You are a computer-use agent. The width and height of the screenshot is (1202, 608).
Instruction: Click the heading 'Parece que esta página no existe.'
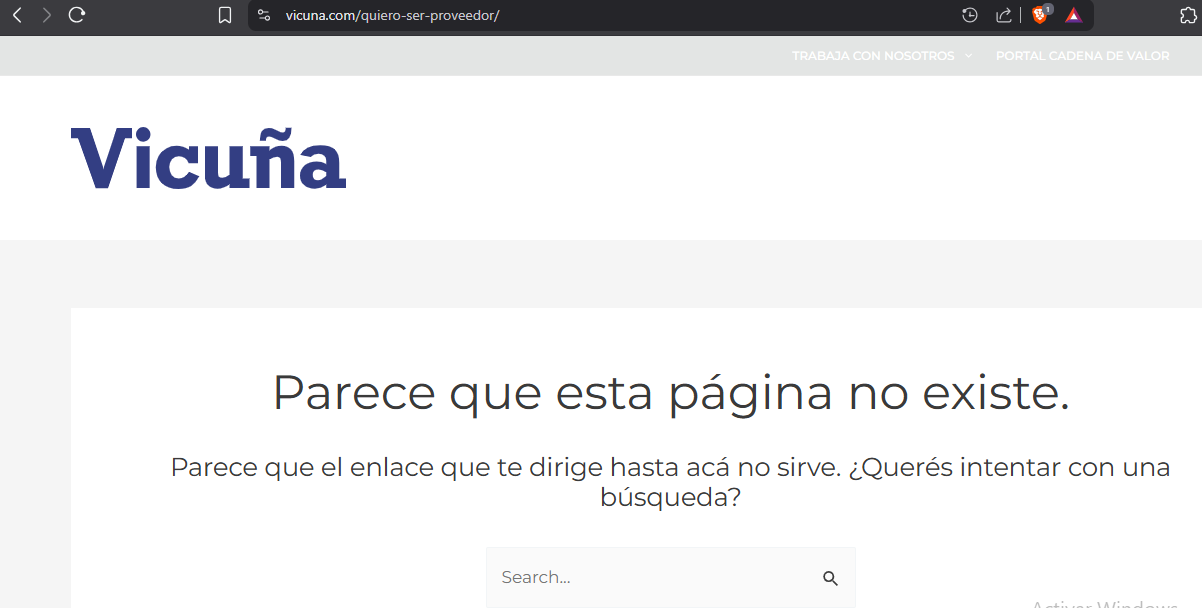pyautogui.click(x=671, y=391)
